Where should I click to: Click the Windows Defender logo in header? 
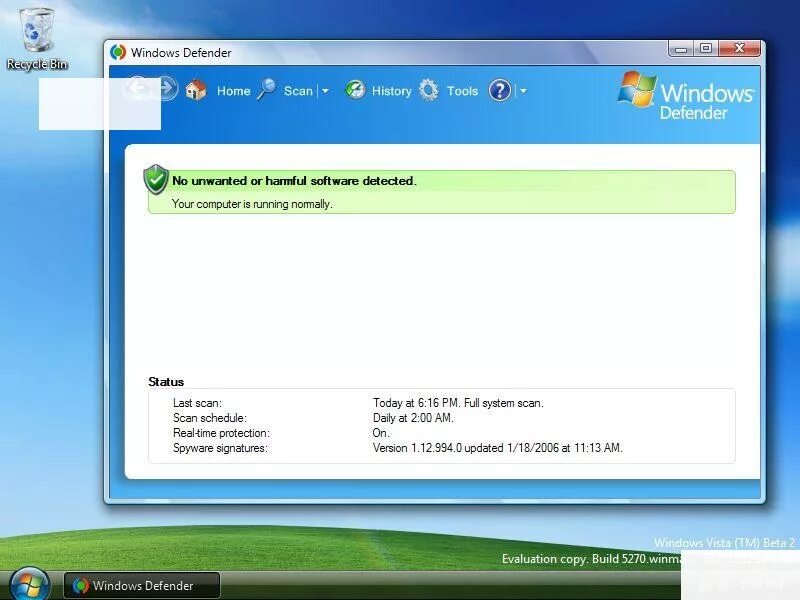click(x=685, y=96)
